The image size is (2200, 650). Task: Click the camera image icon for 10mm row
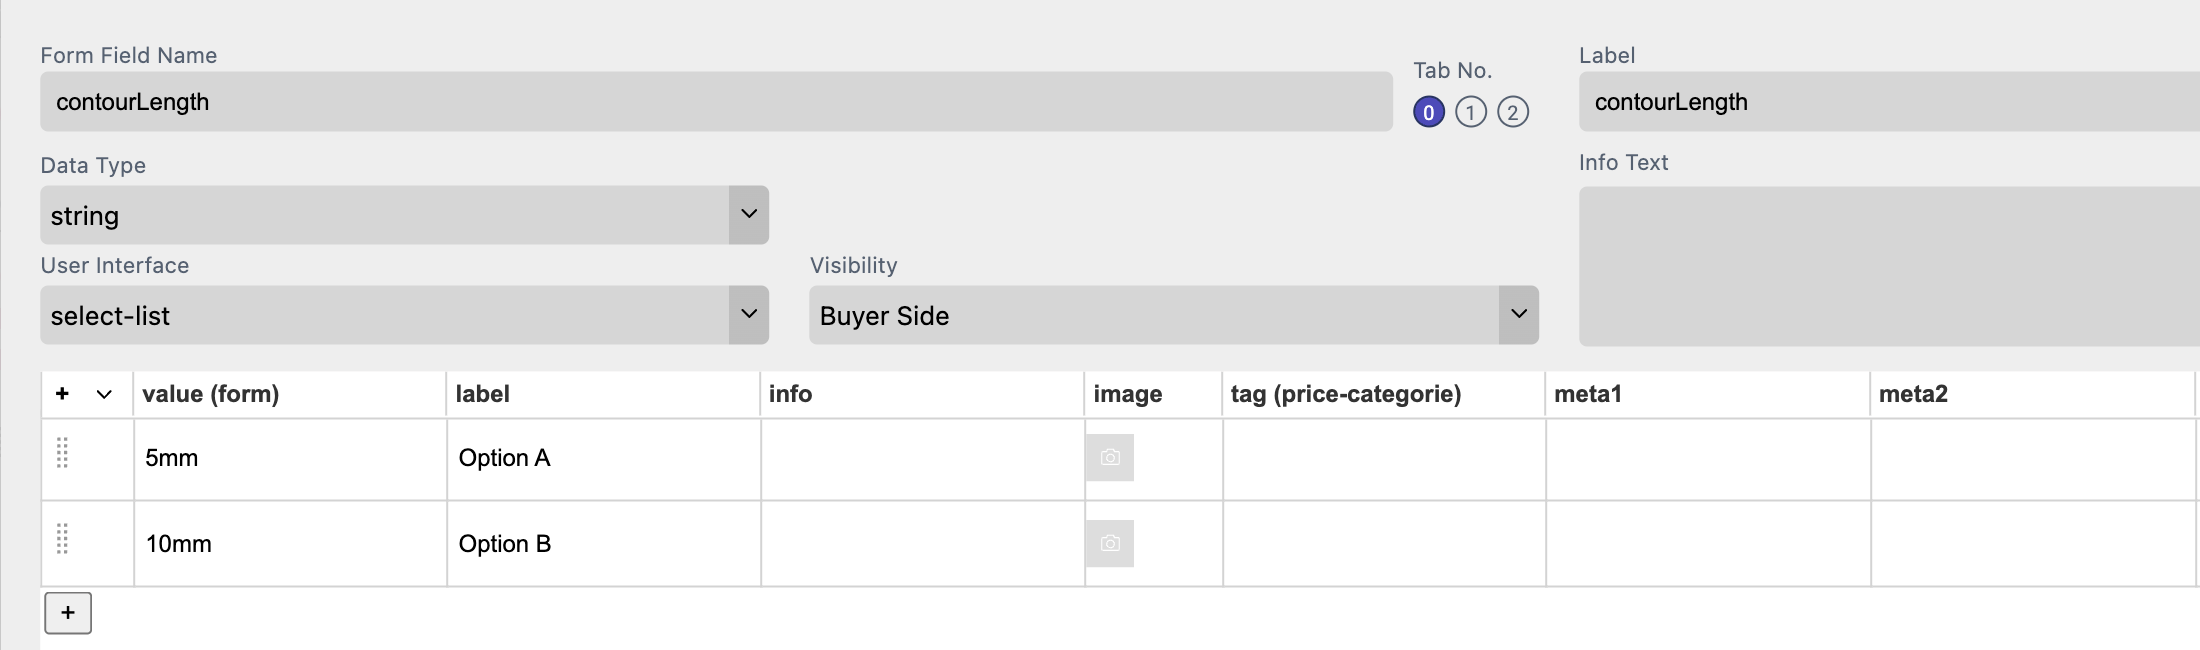point(1109,544)
